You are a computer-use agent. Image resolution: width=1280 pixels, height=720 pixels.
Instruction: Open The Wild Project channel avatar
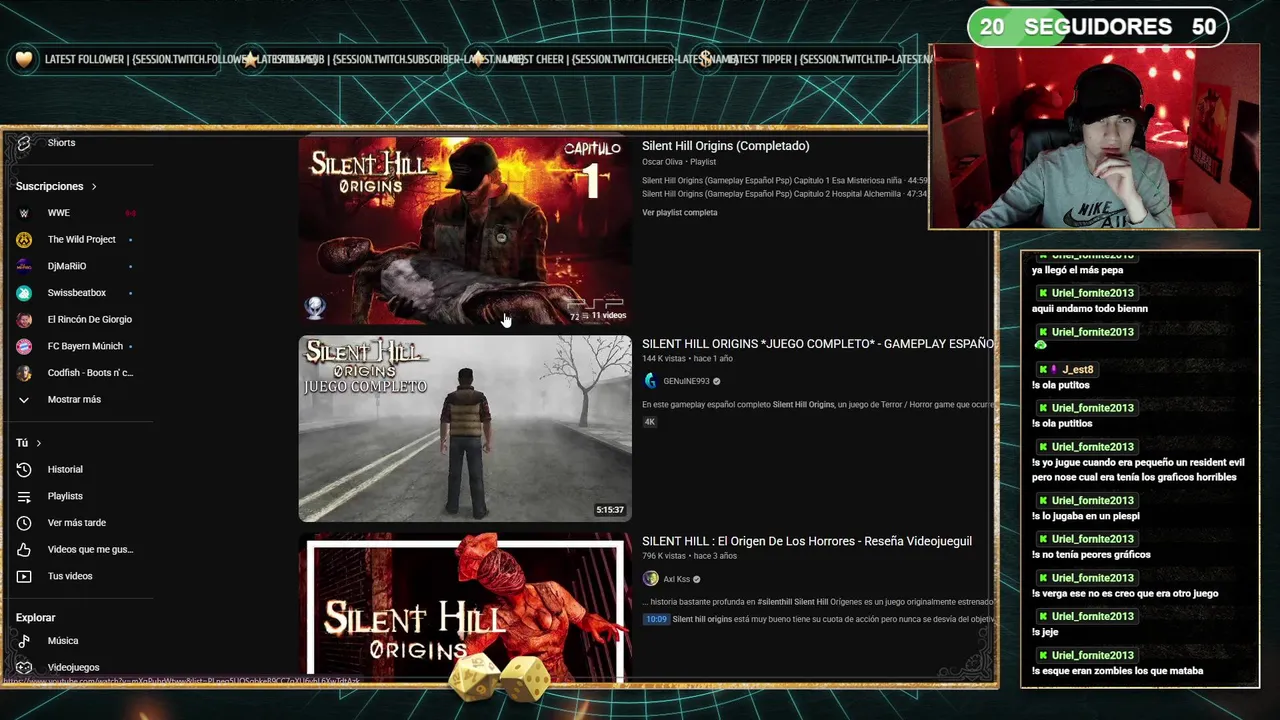tap(24, 240)
